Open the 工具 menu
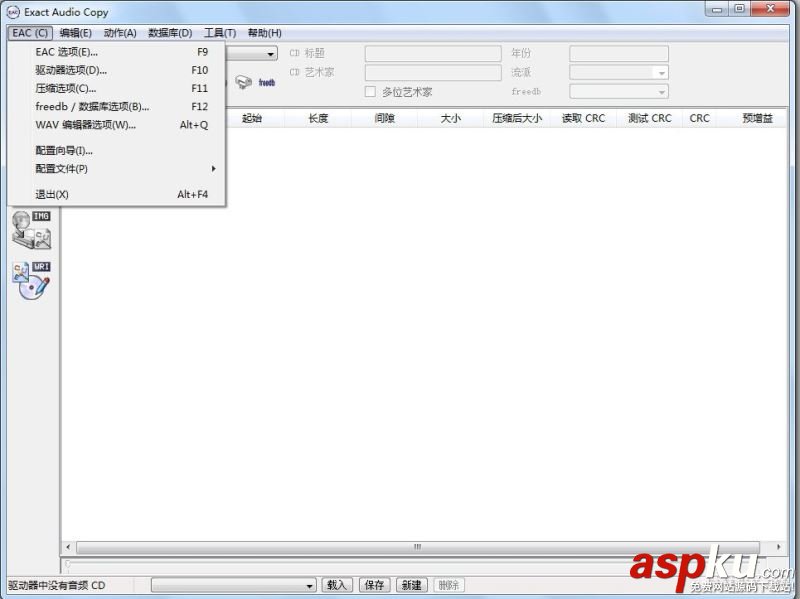The image size is (800, 599). click(219, 31)
